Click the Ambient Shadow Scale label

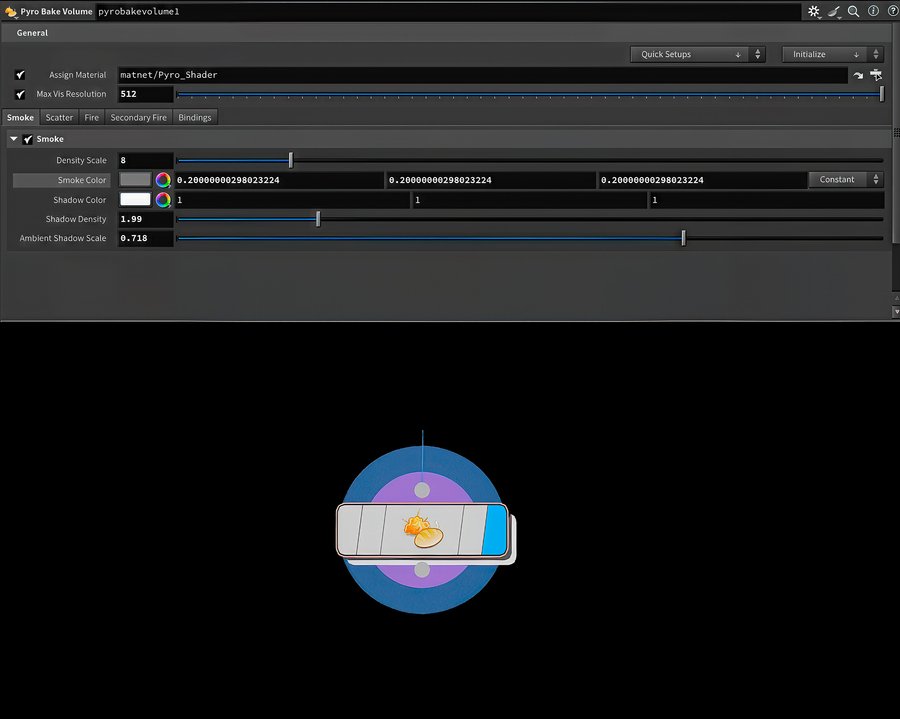[63, 238]
